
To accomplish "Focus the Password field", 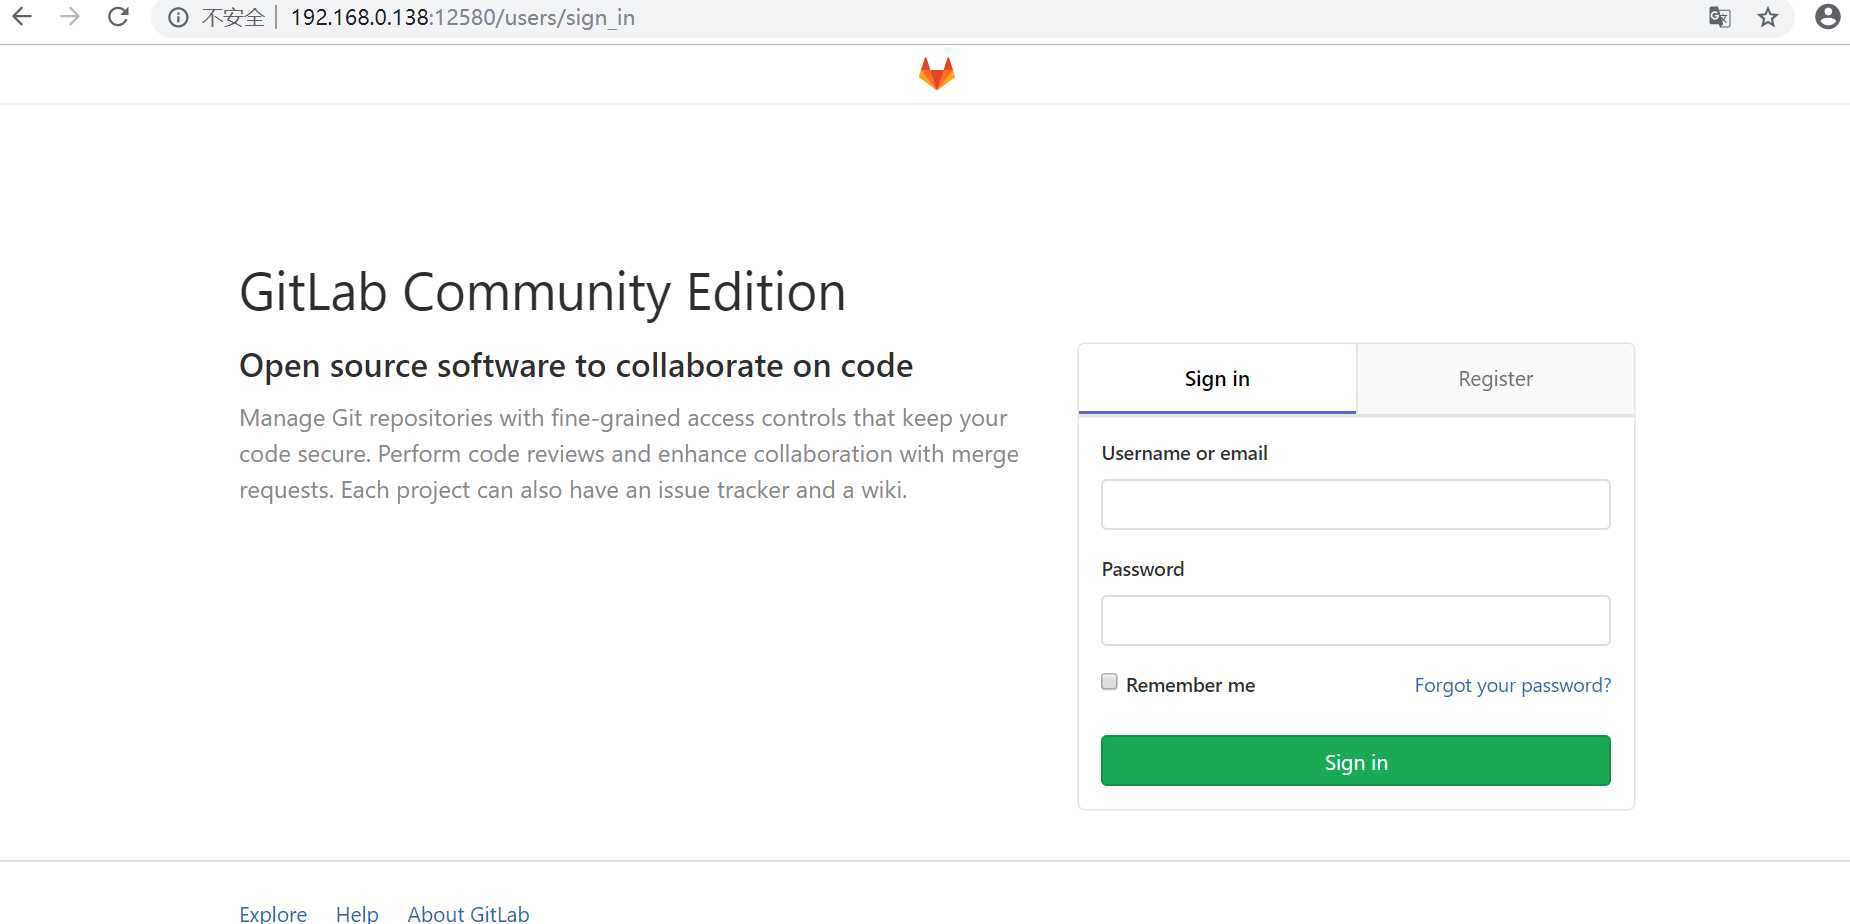I will coord(1356,620).
